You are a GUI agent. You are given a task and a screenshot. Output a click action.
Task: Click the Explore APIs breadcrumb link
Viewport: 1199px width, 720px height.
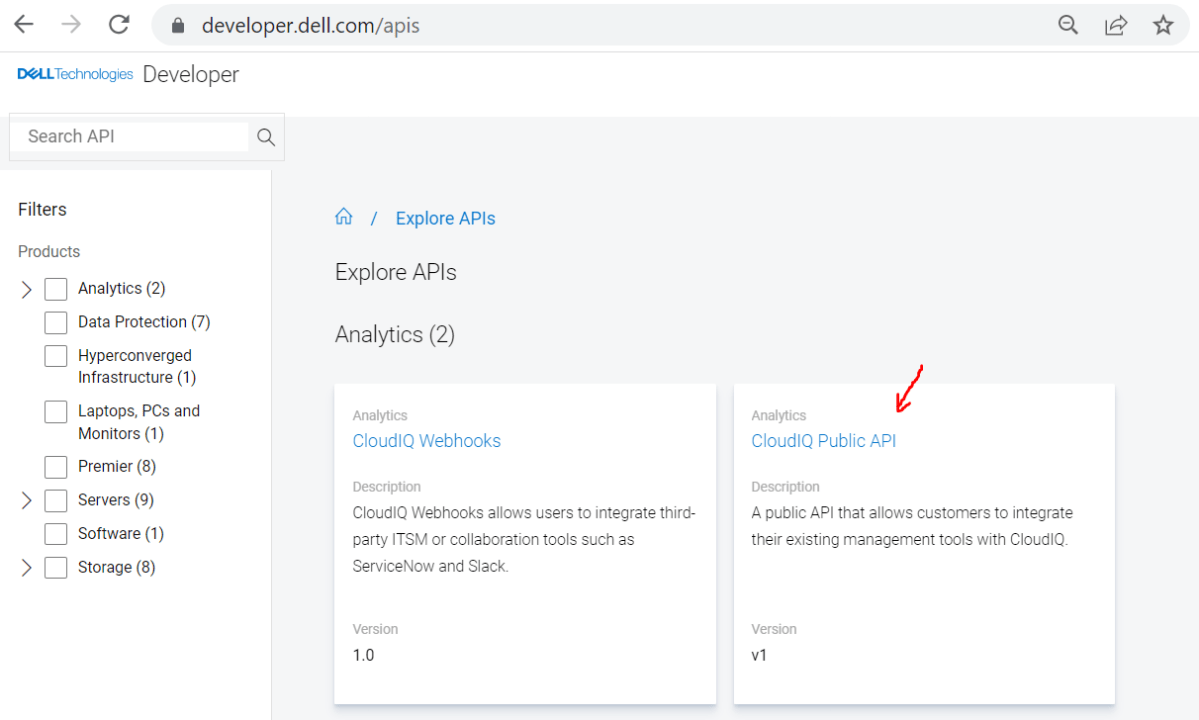tap(445, 218)
